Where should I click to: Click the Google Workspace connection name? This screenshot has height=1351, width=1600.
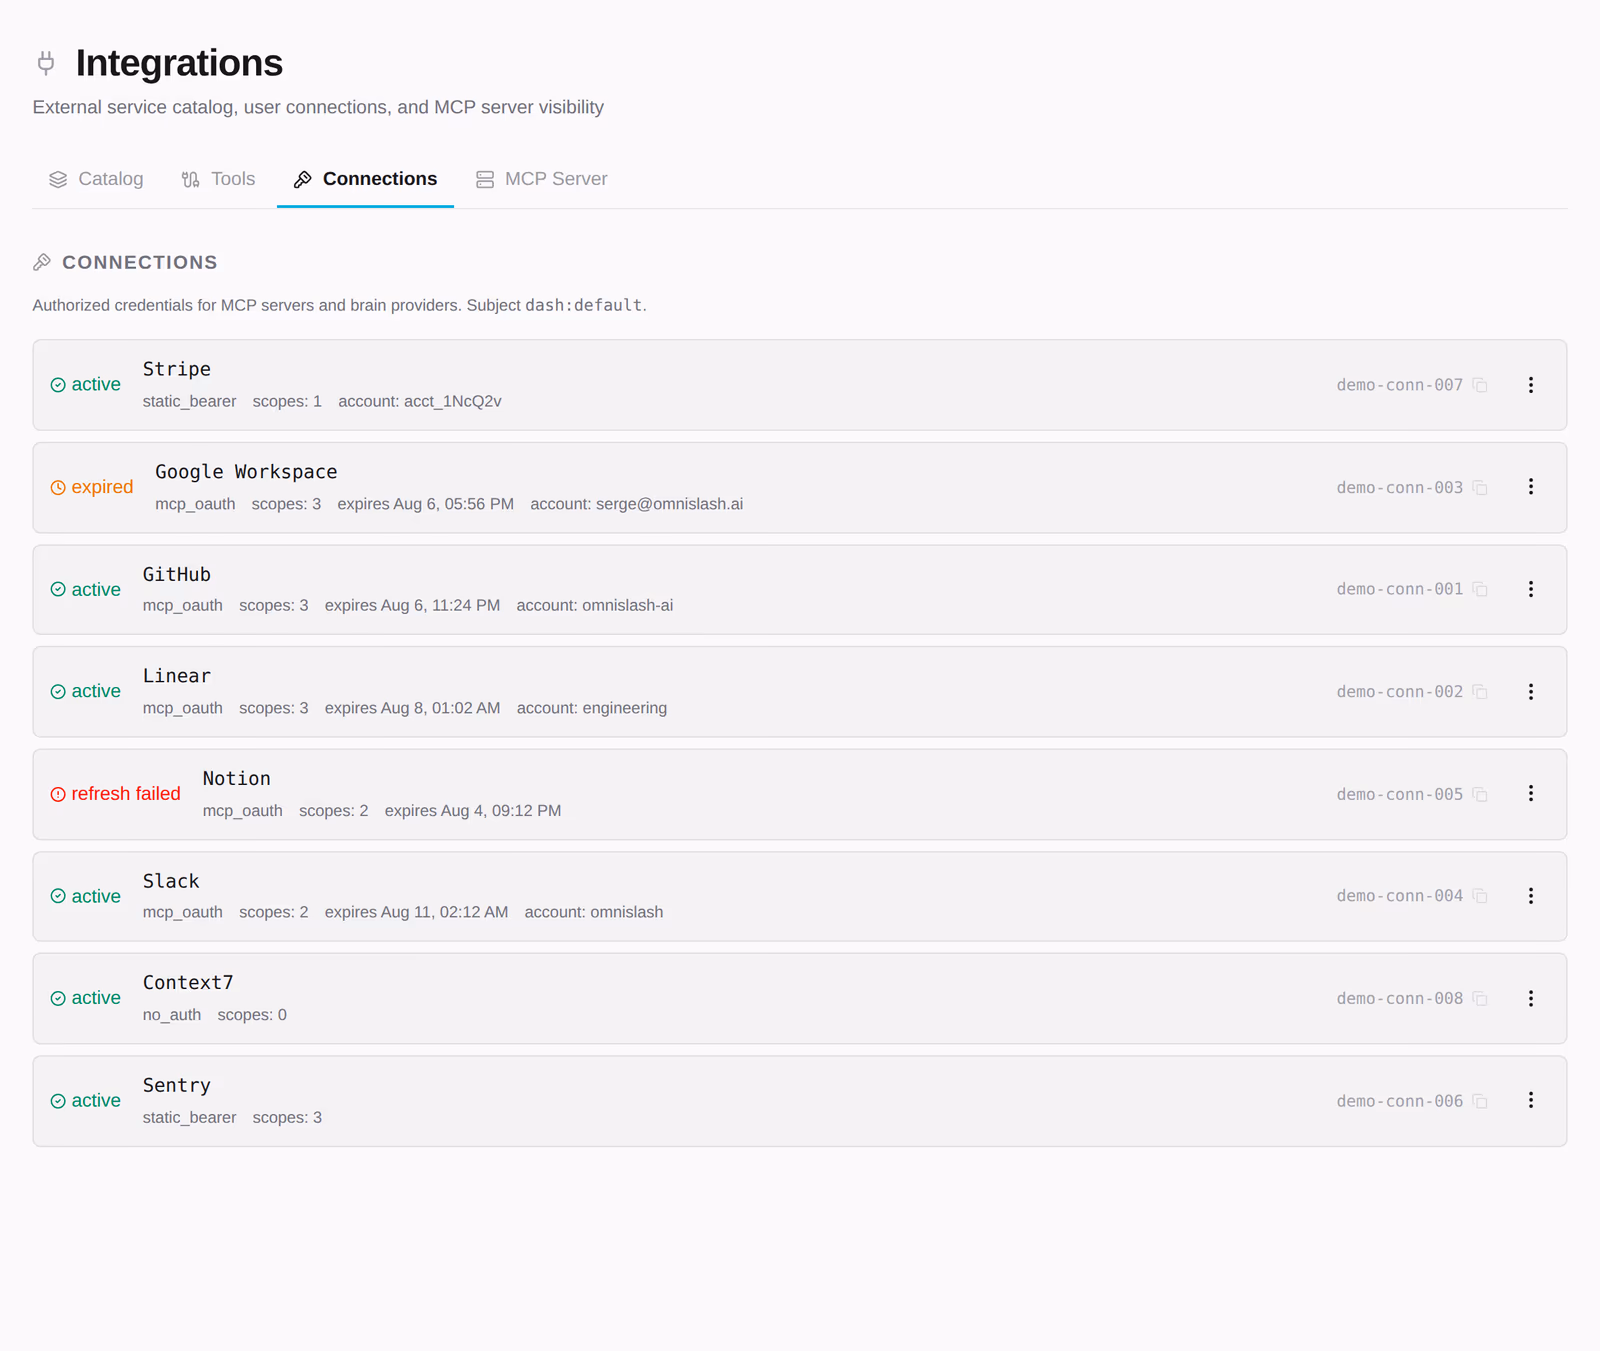[246, 472]
